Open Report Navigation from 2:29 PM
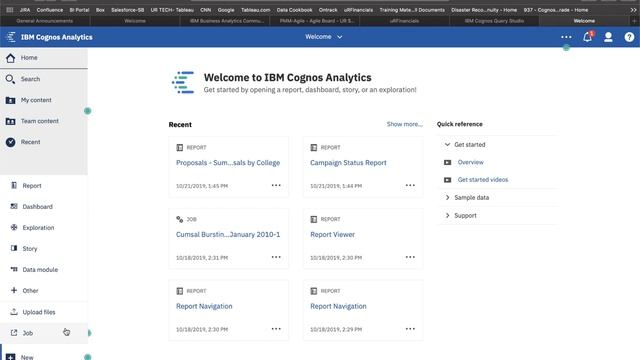 click(338, 306)
